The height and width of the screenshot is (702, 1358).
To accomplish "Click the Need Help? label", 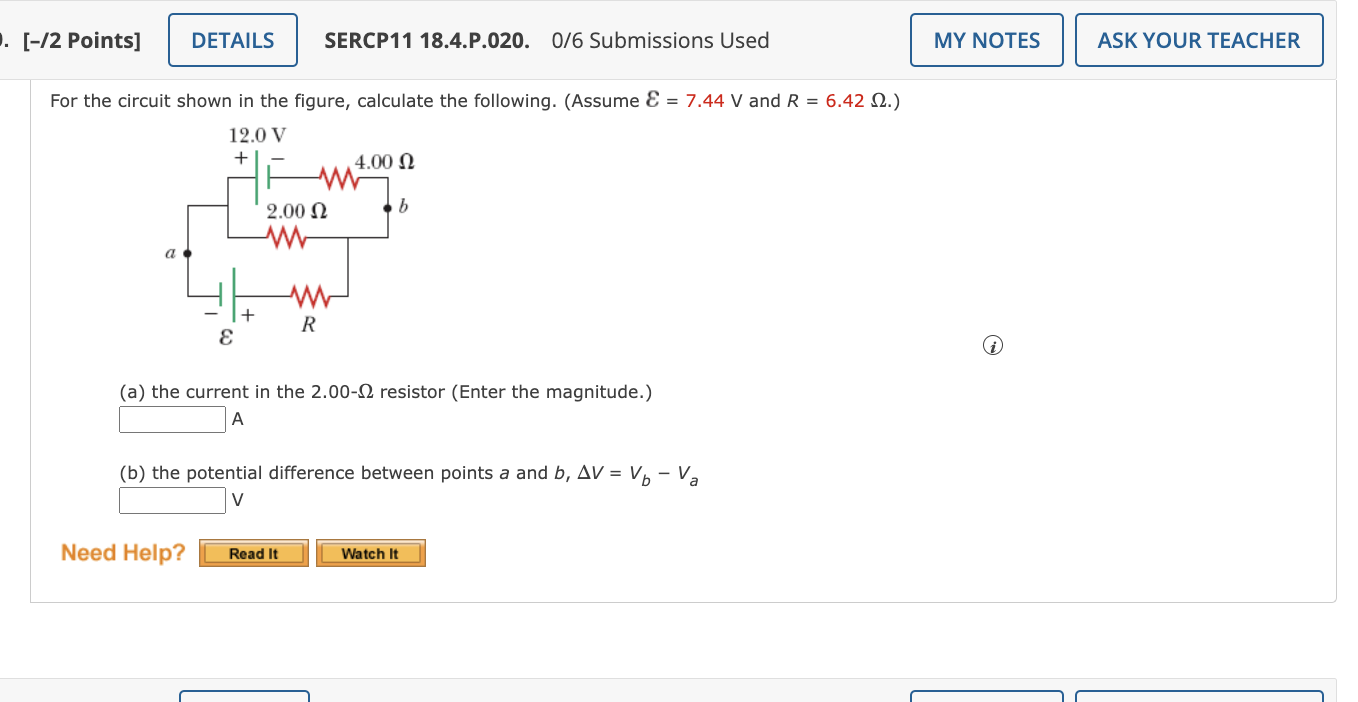I will [122, 551].
